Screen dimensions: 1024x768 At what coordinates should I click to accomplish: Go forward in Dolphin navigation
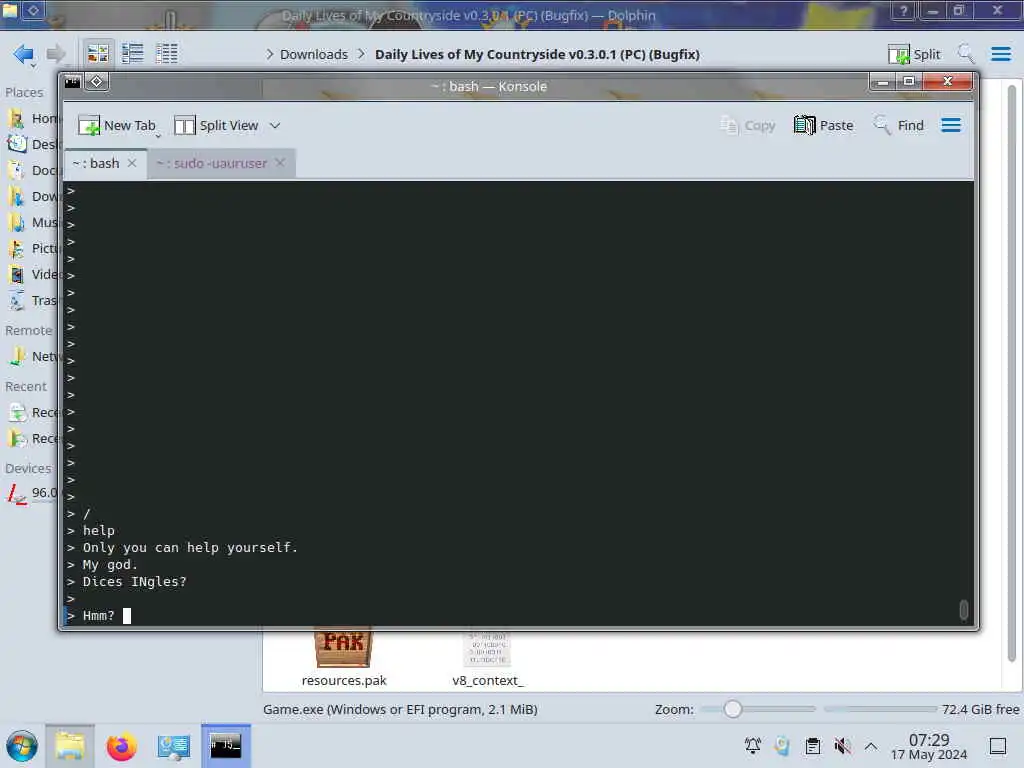[x=56, y=54]
